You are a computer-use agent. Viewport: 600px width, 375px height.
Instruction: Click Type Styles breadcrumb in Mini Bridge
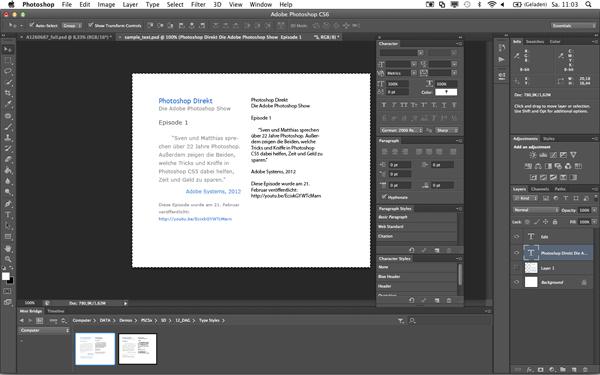click(x=209, y=320)
